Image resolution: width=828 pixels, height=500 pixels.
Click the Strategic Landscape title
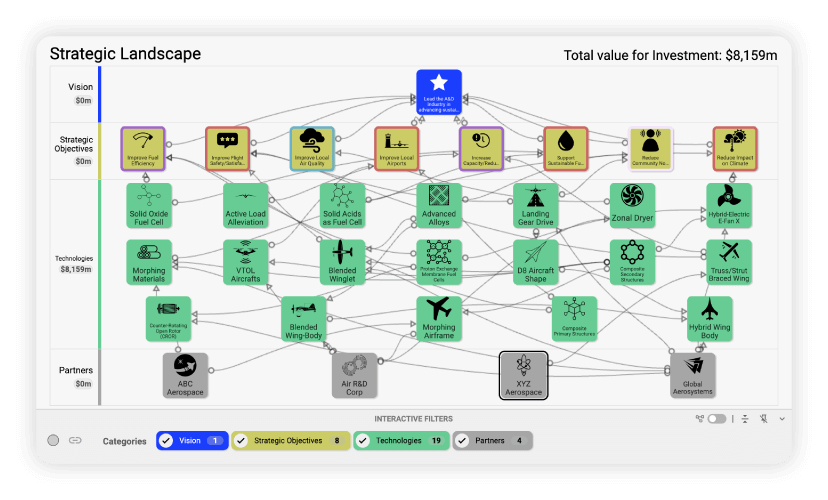[125, 54]
